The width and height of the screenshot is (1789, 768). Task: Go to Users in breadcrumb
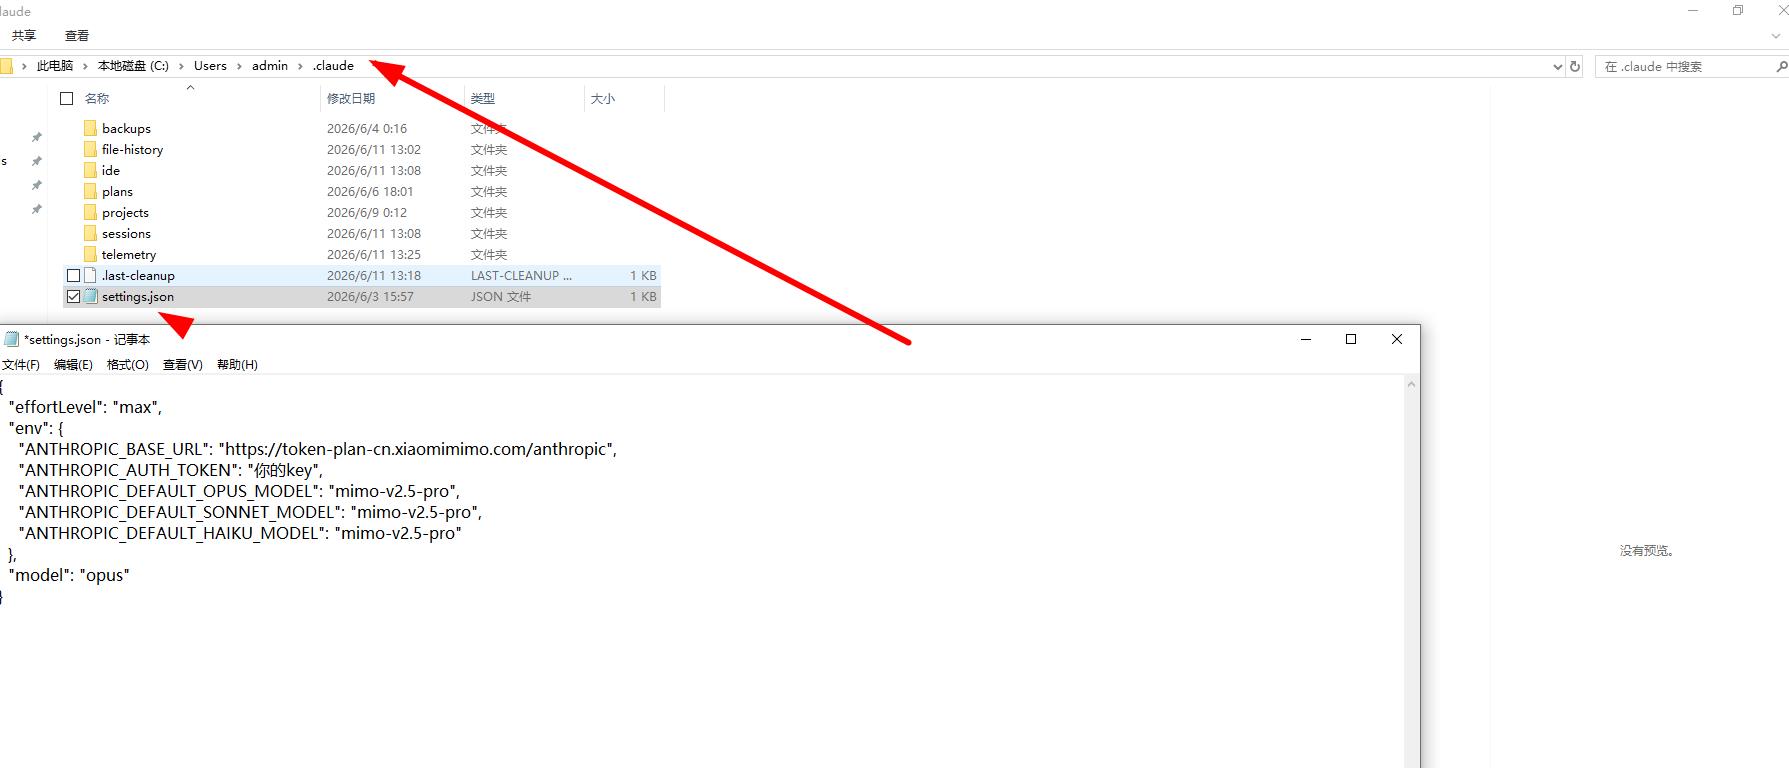click(x=210, y=66)
